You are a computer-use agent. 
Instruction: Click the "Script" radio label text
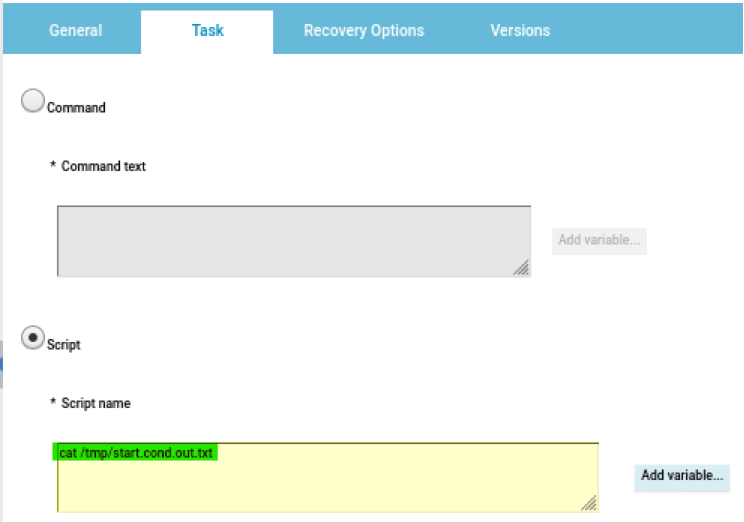[x=64, y=344]
